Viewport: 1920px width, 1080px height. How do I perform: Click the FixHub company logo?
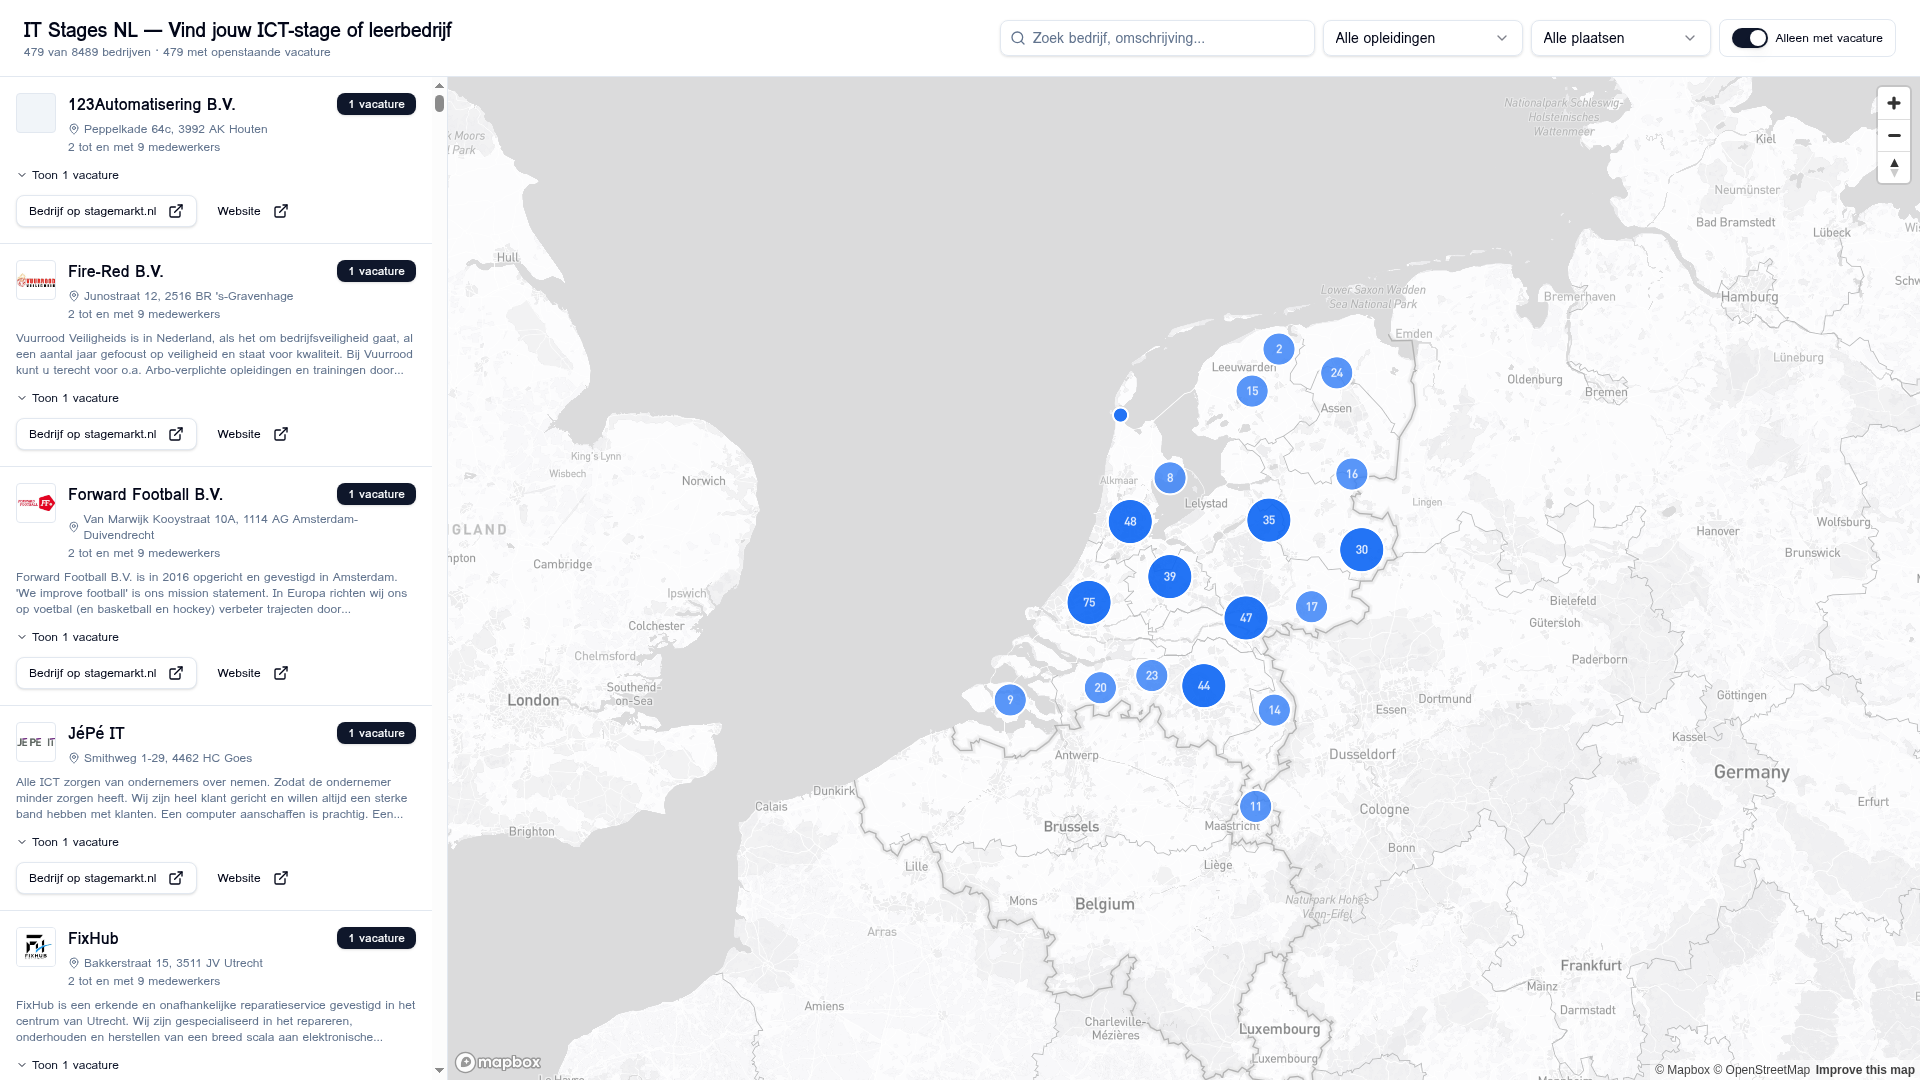(x=36, y=947)
